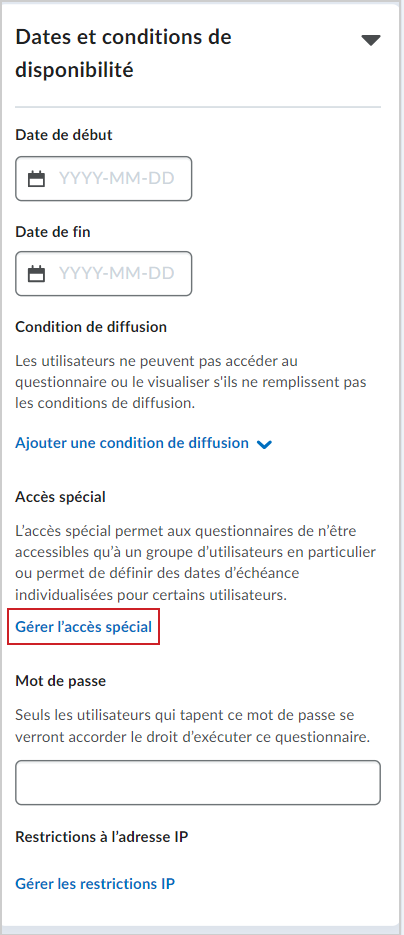Focus the Date de début YYYY-MM-DD field
The width and height of the screenshot is (404, 935).
click(x=104, y=178)
